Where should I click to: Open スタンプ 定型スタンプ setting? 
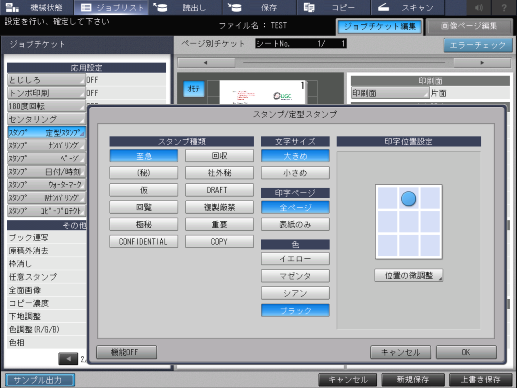point(46,132)
